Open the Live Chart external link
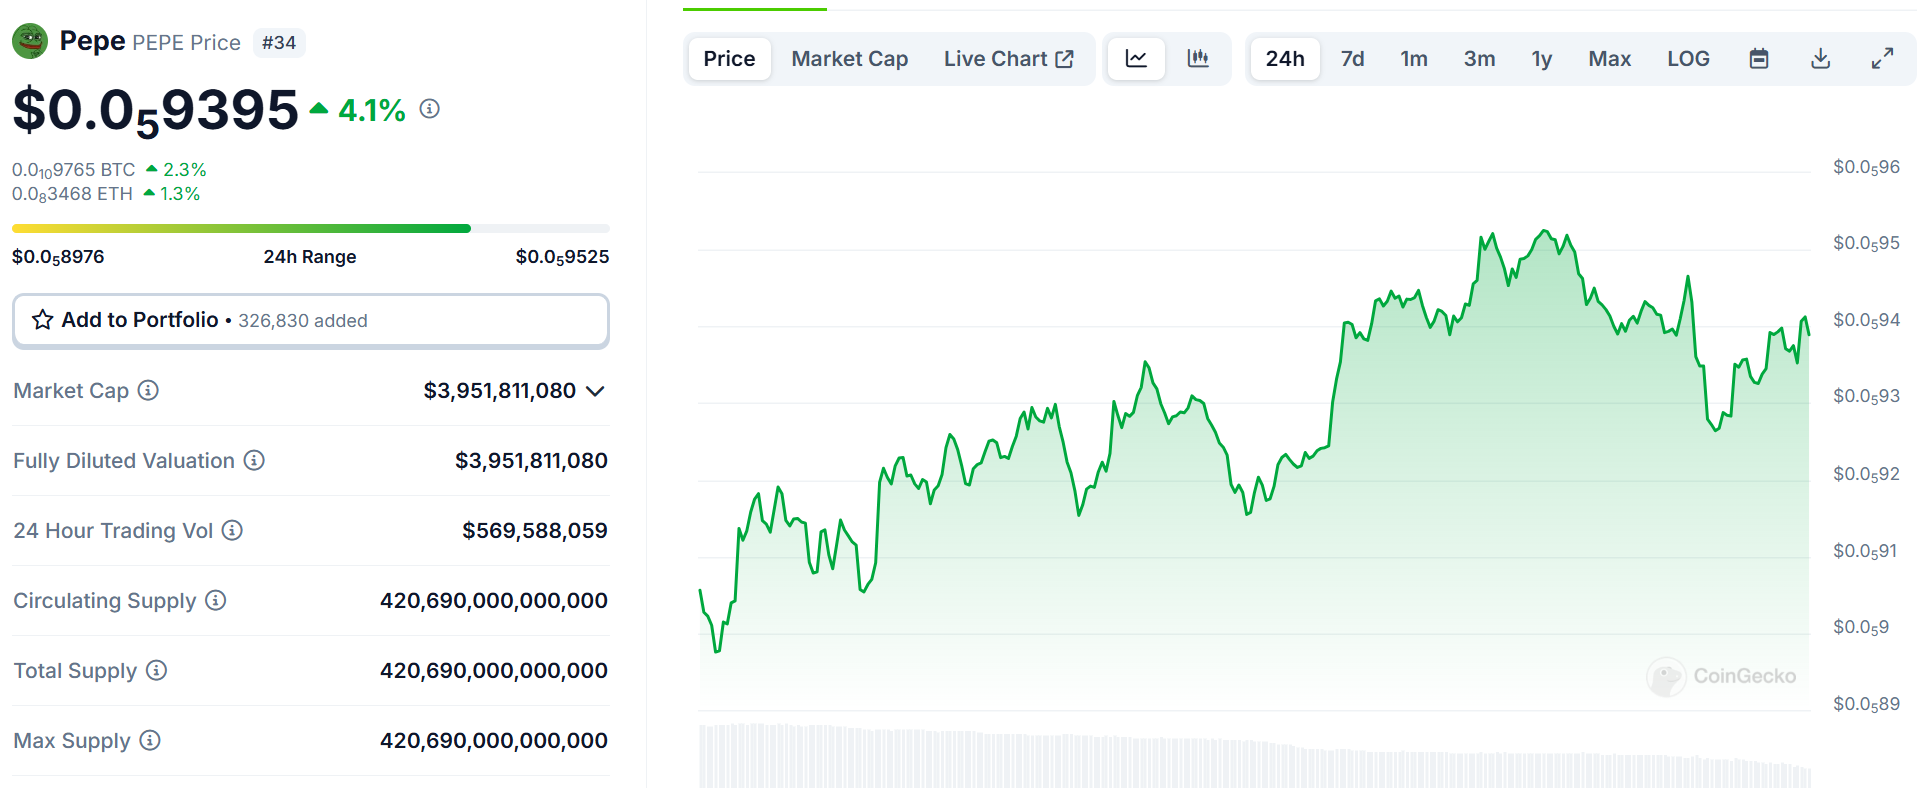The width and height of the screenshot is (1929, 788). [1008, 59]
